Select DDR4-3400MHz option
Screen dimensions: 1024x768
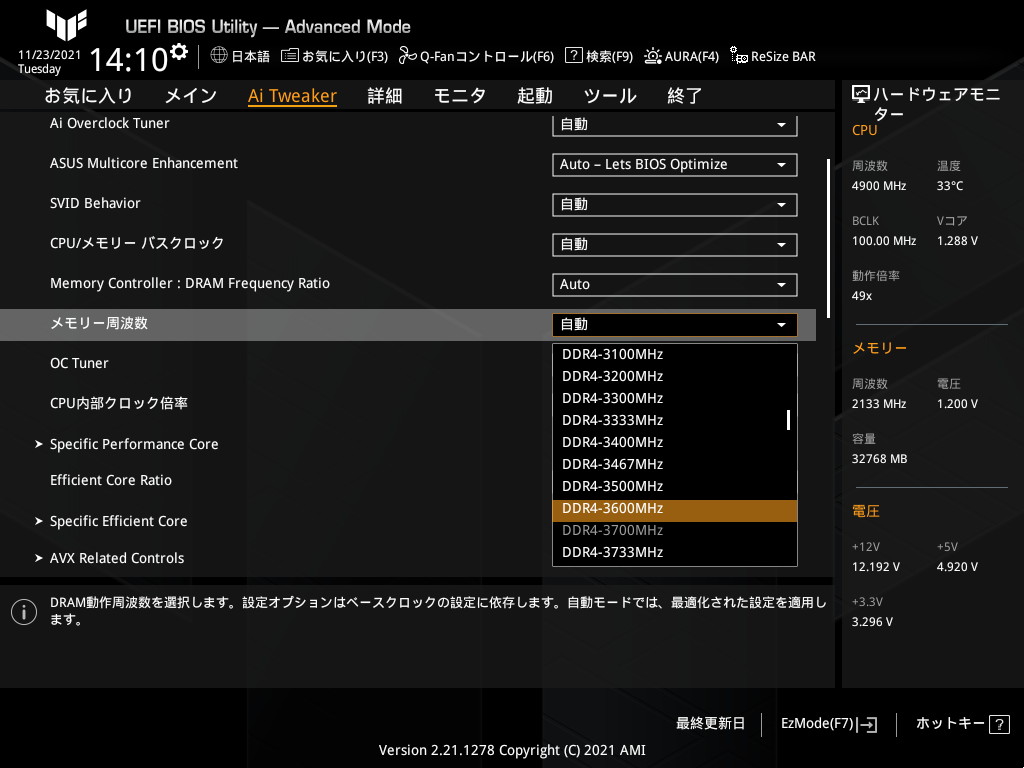coord(675,442)
